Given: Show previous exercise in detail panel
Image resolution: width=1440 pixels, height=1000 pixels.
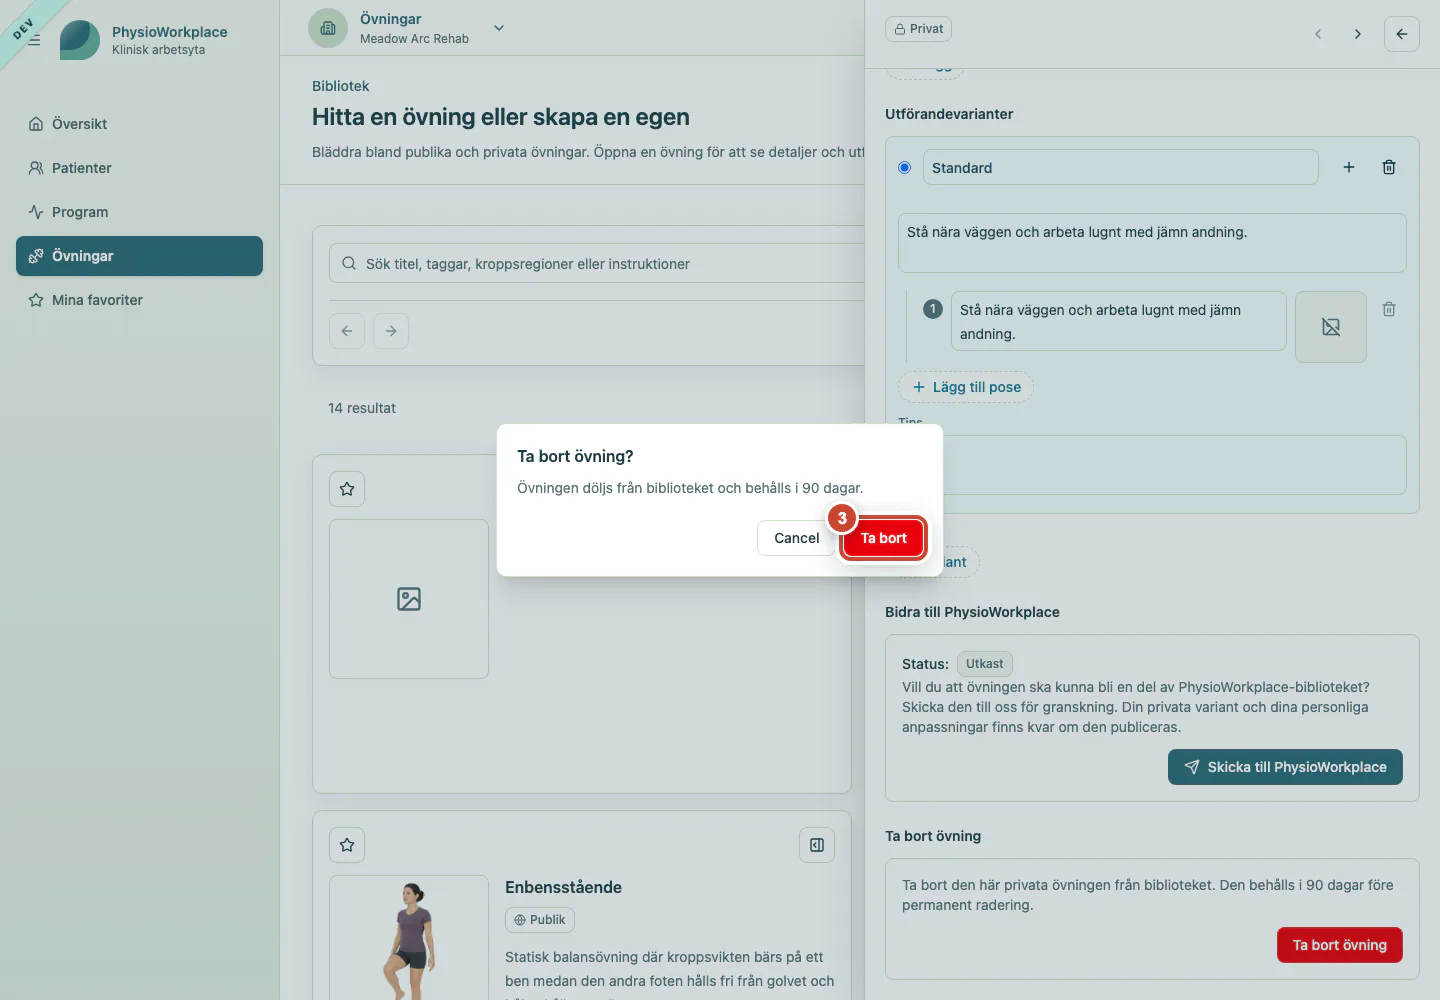Looking at the screenshot, I should point(1318,34).
